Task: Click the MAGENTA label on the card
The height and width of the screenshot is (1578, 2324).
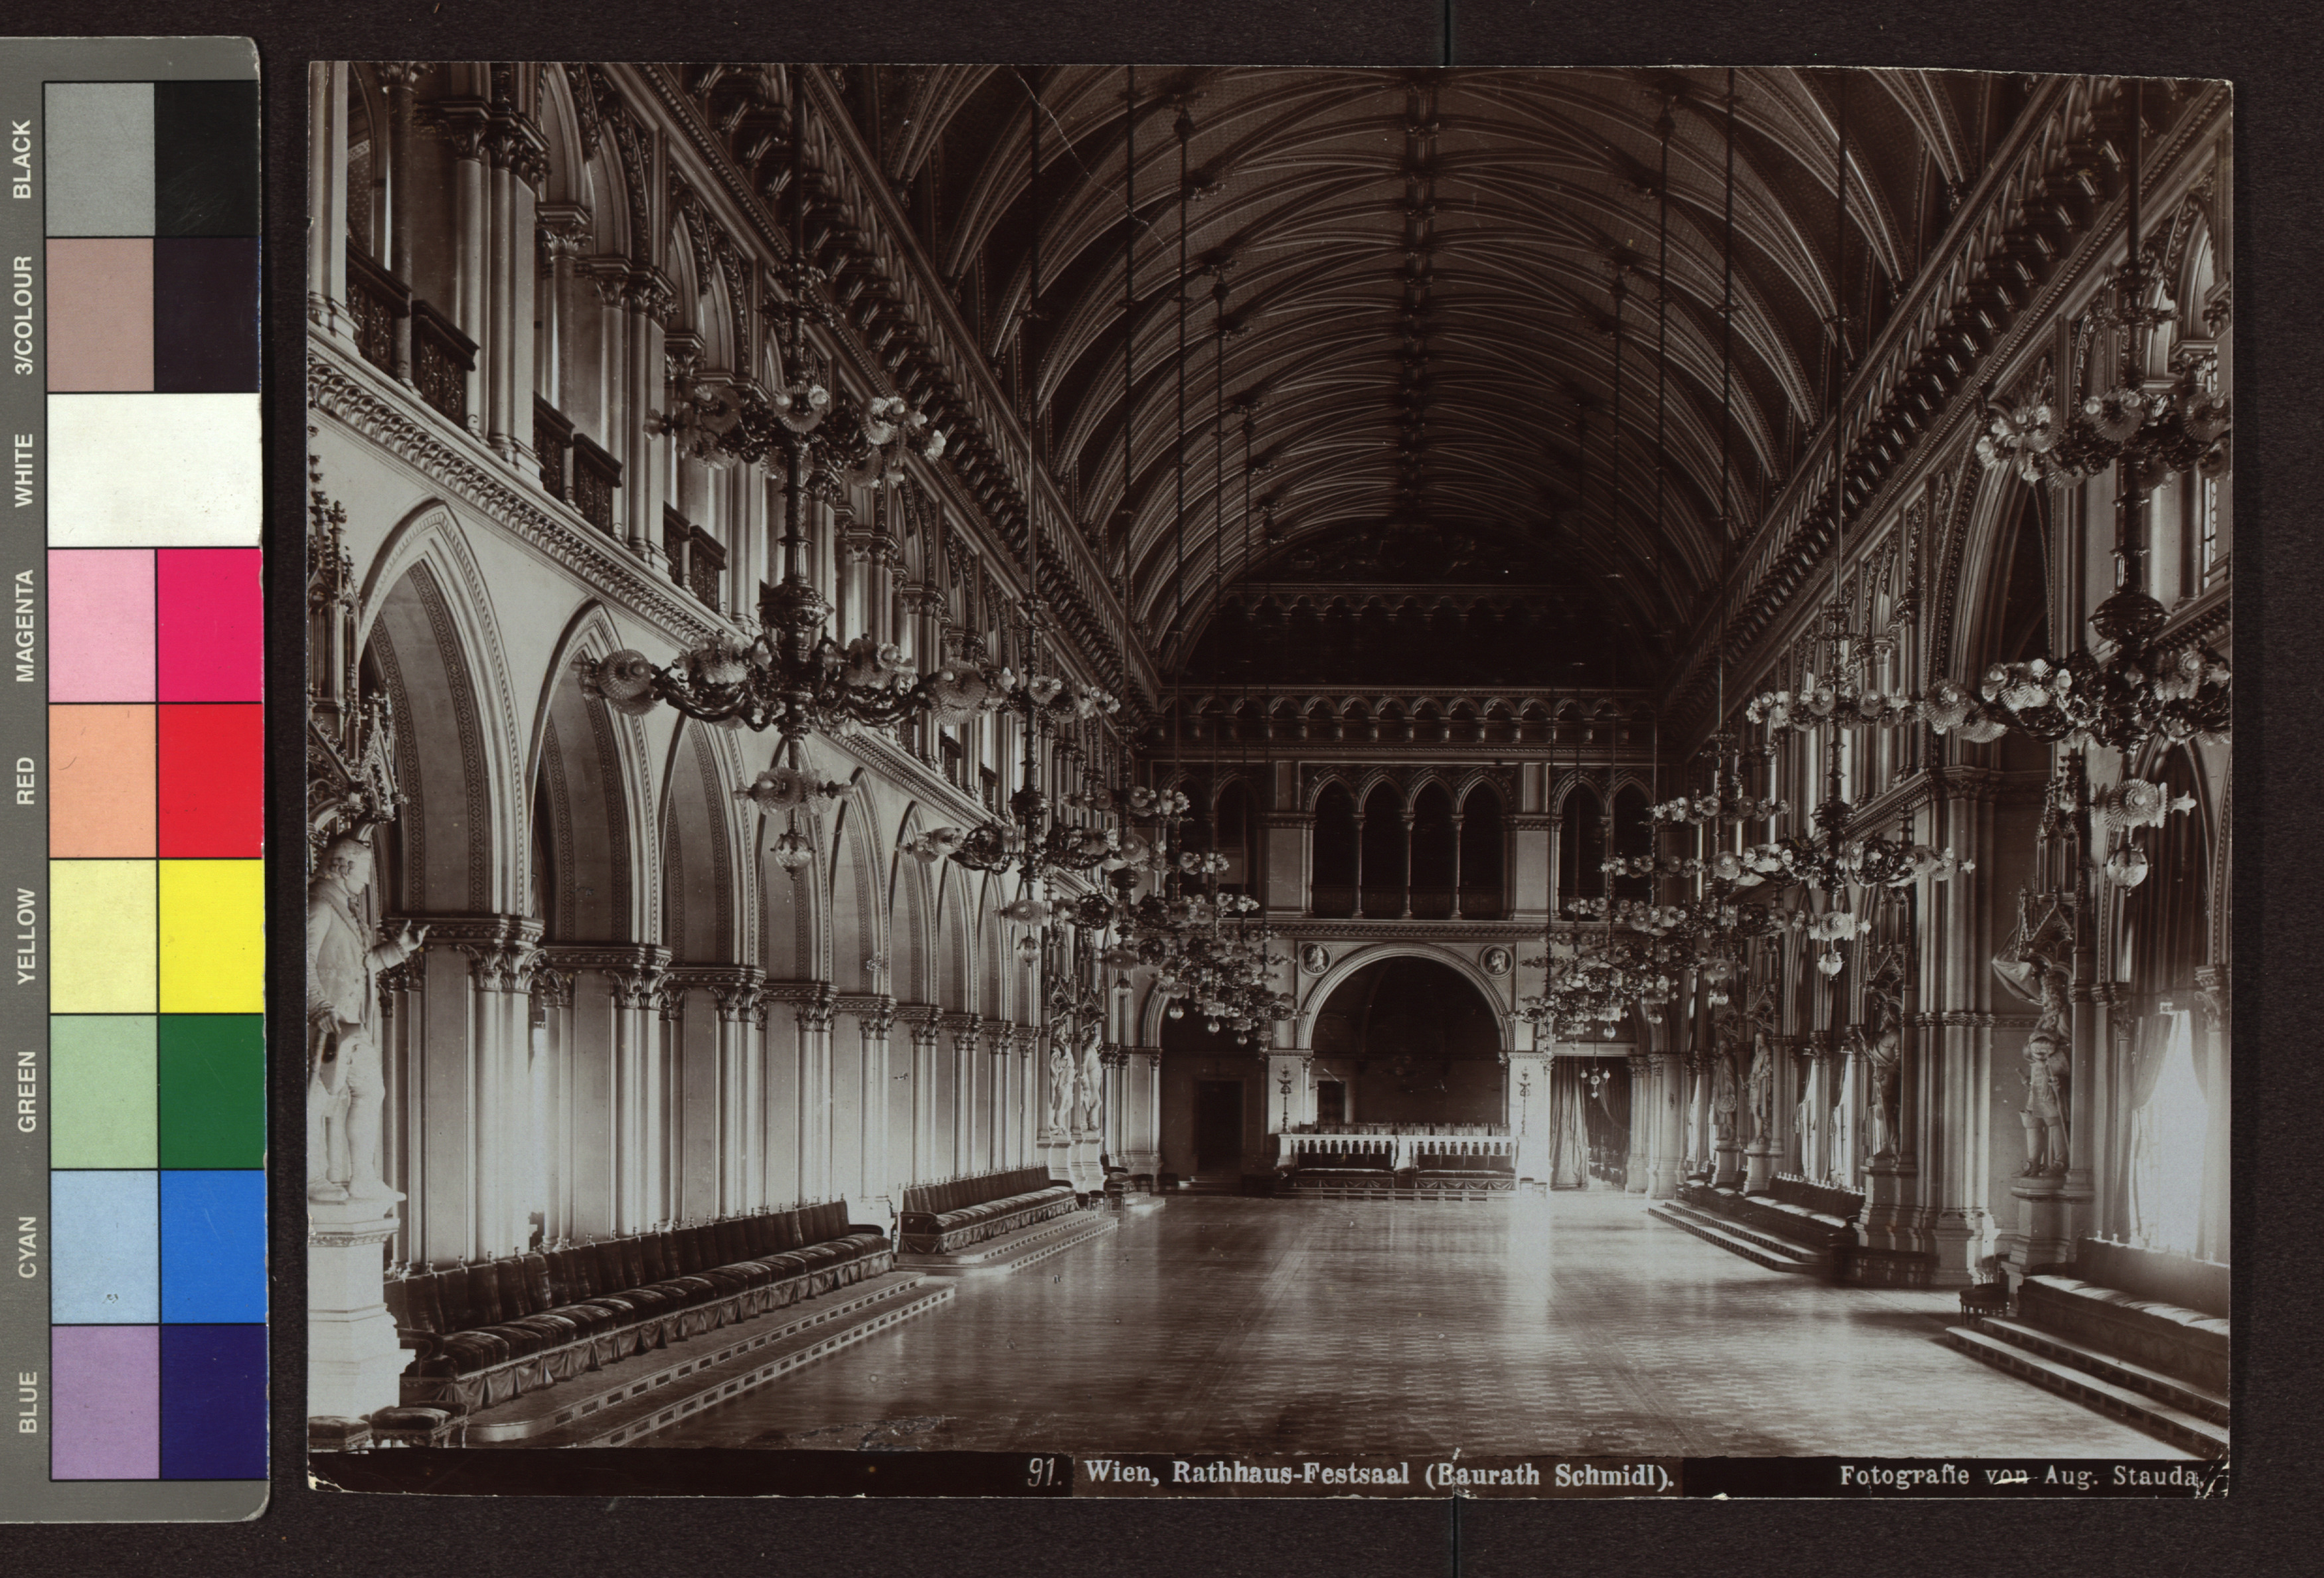Action: click(25, 626)
